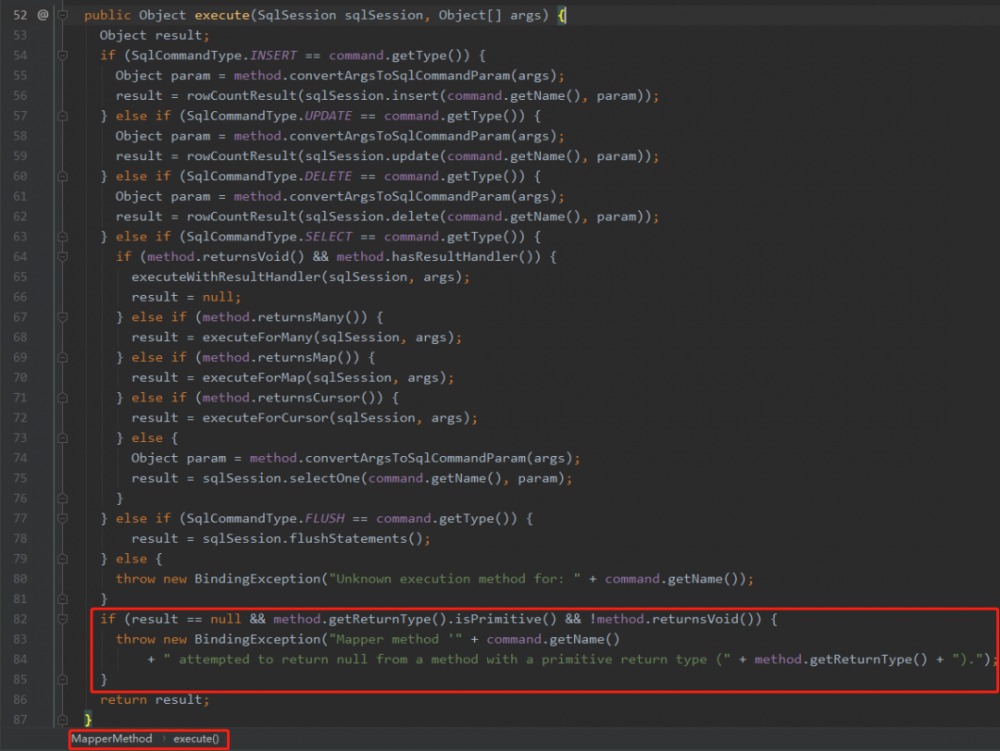Click the INSERT constant on line 54
1000x751 pixels.
(x=274, y=55)
